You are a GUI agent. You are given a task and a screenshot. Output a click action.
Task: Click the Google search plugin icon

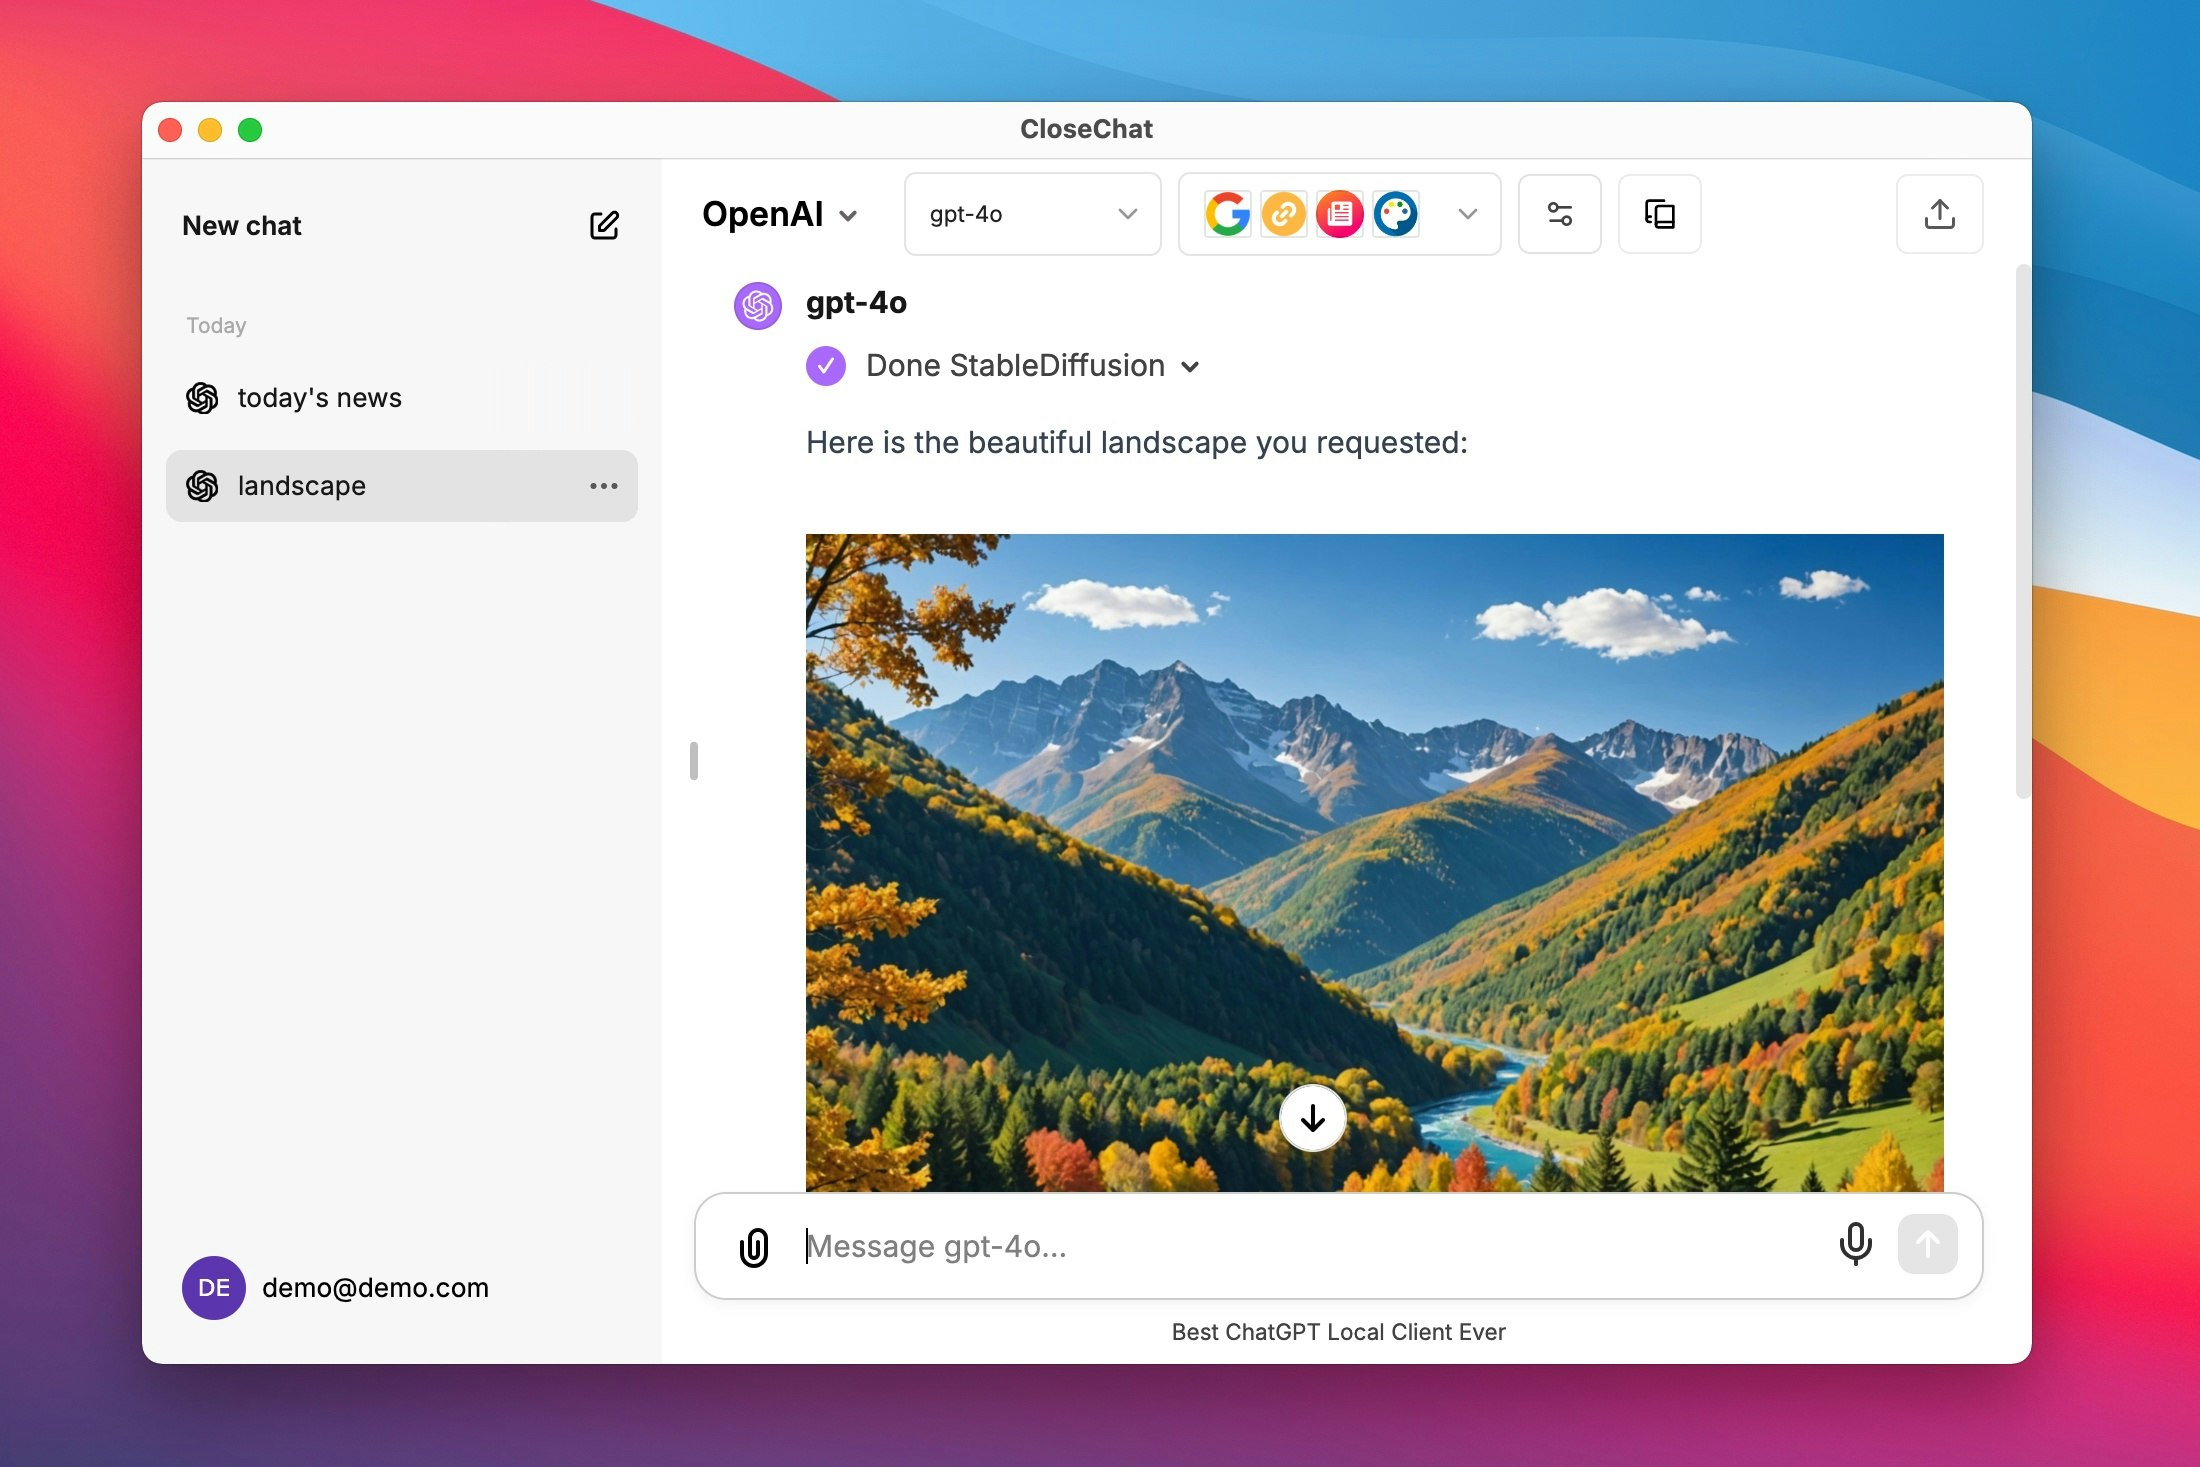click(x=1227, y=214)
